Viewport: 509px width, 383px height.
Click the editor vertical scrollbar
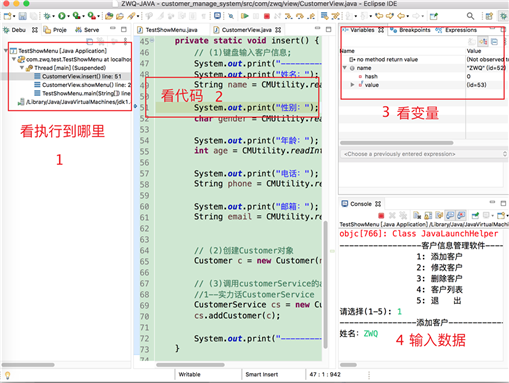click(326, 285)
